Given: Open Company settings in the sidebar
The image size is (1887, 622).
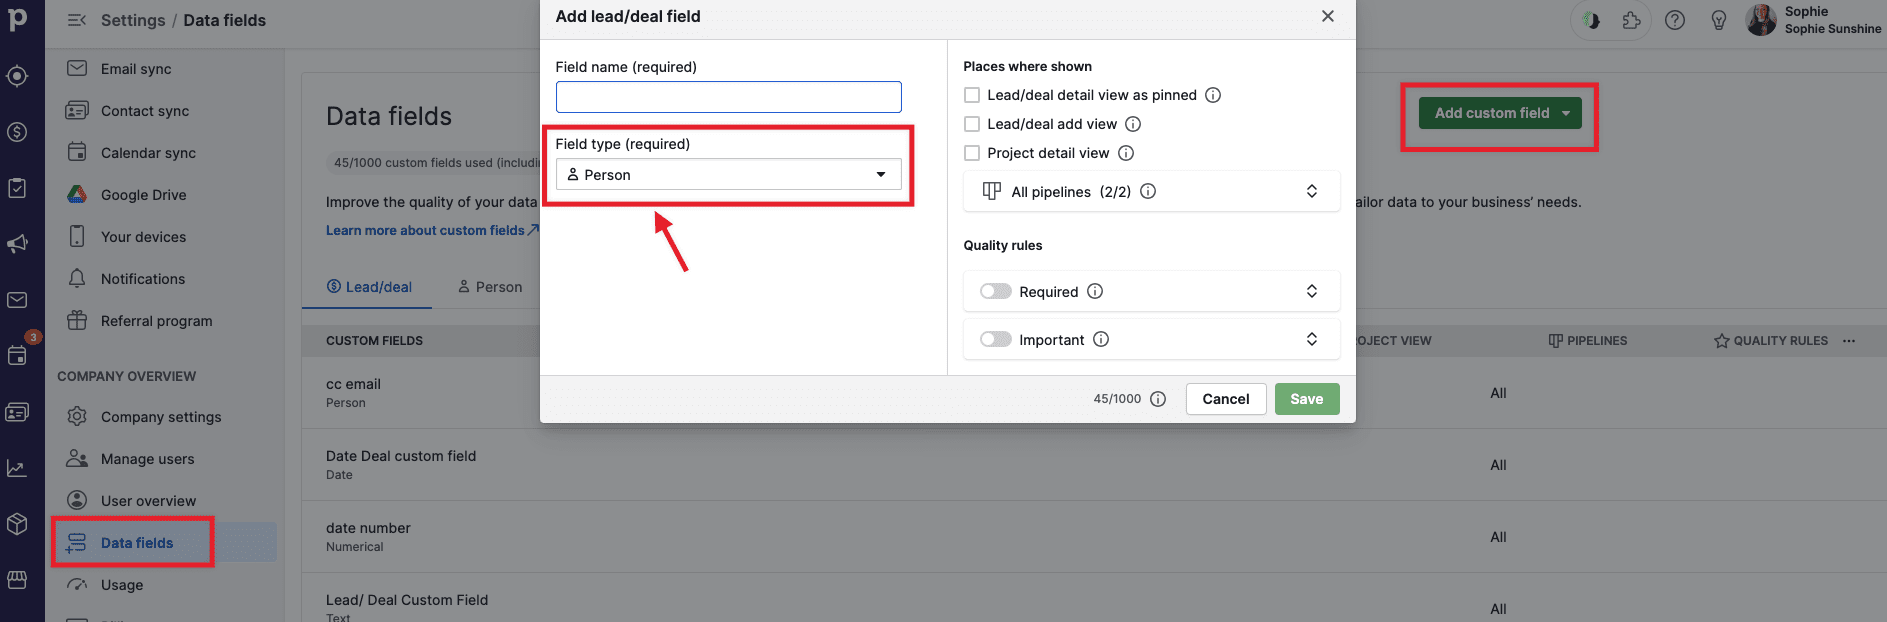Looking at the screenshot, I should pyautogui.click(x=160, y=417).
